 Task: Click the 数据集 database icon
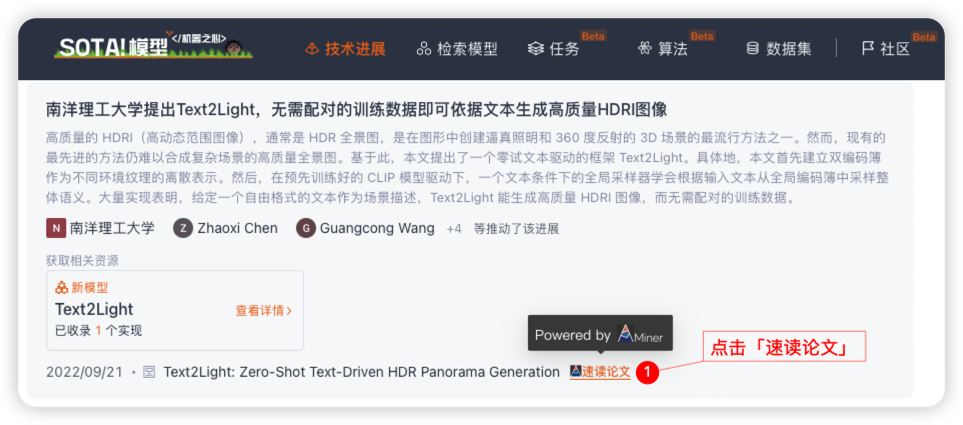[x=752, y=49]
